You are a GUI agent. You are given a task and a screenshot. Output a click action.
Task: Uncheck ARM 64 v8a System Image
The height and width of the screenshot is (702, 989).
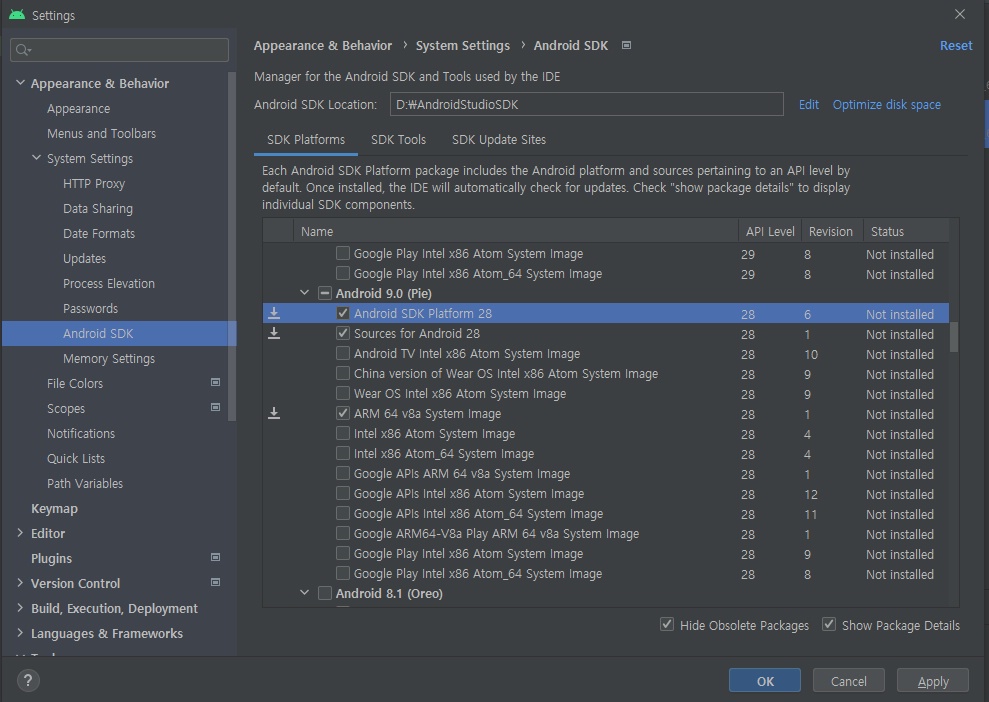click(342, 413)
